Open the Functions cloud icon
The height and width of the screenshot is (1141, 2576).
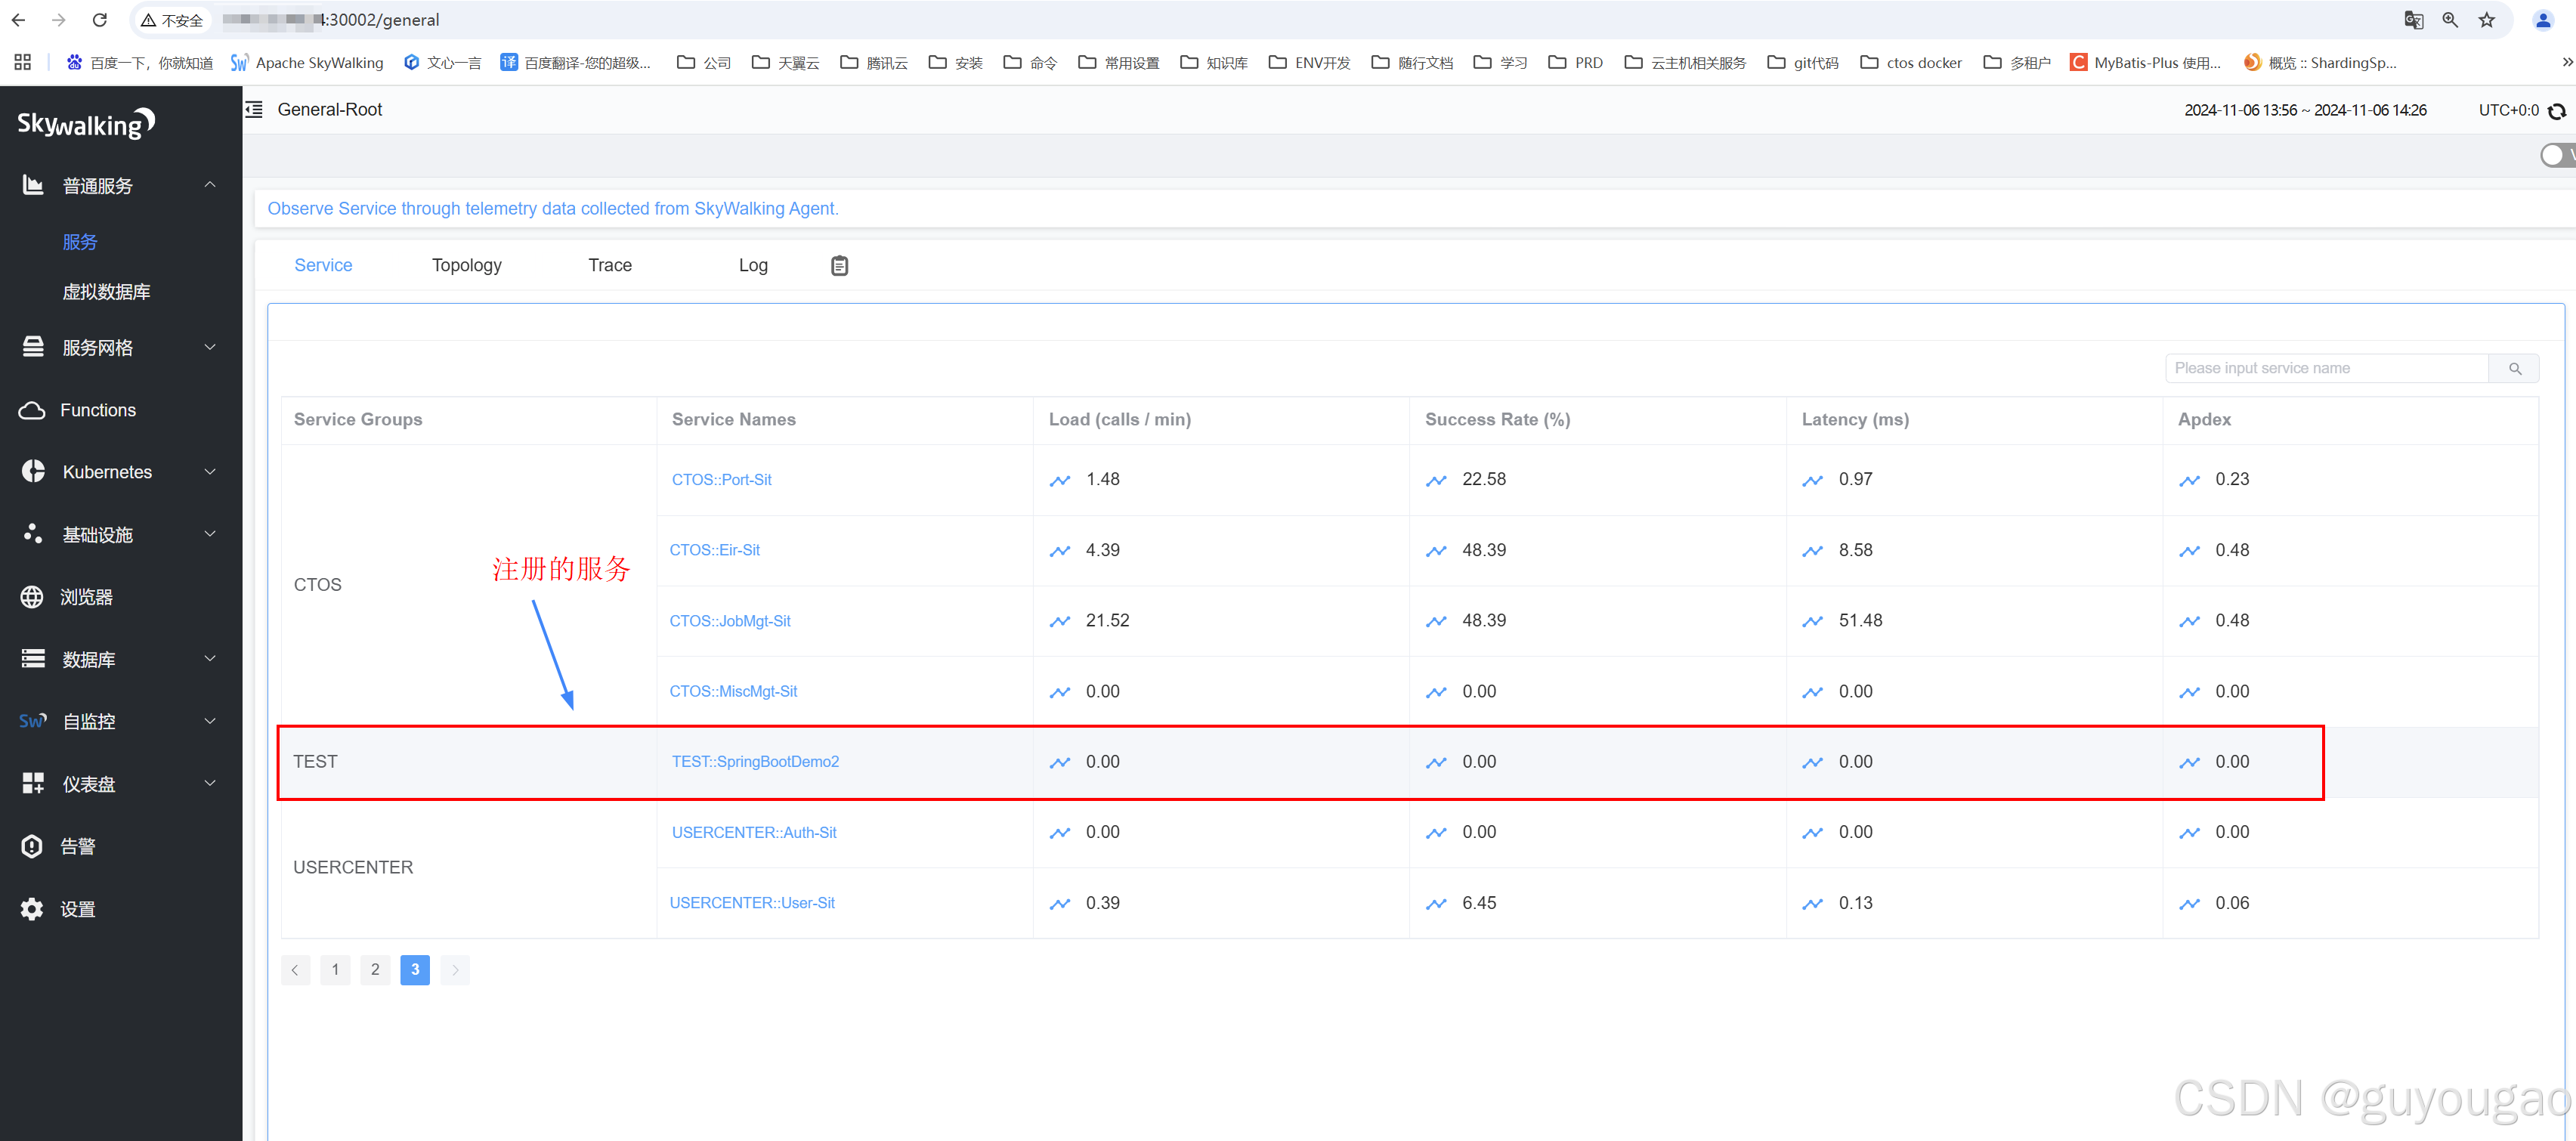coord(32,409)
